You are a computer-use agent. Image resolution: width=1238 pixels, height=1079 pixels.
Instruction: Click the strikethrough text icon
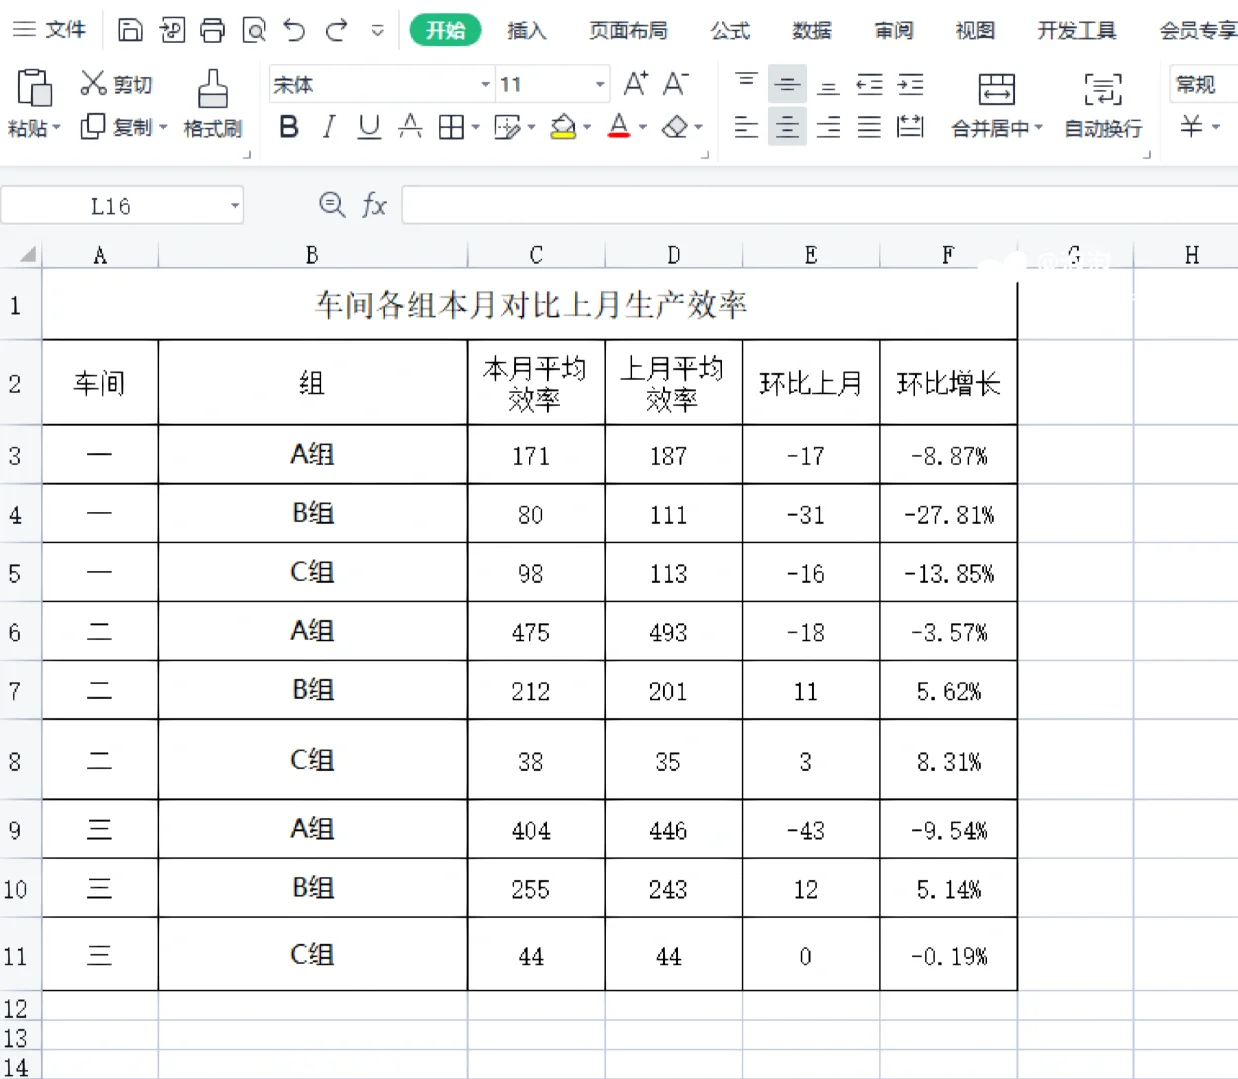(410, 127)
